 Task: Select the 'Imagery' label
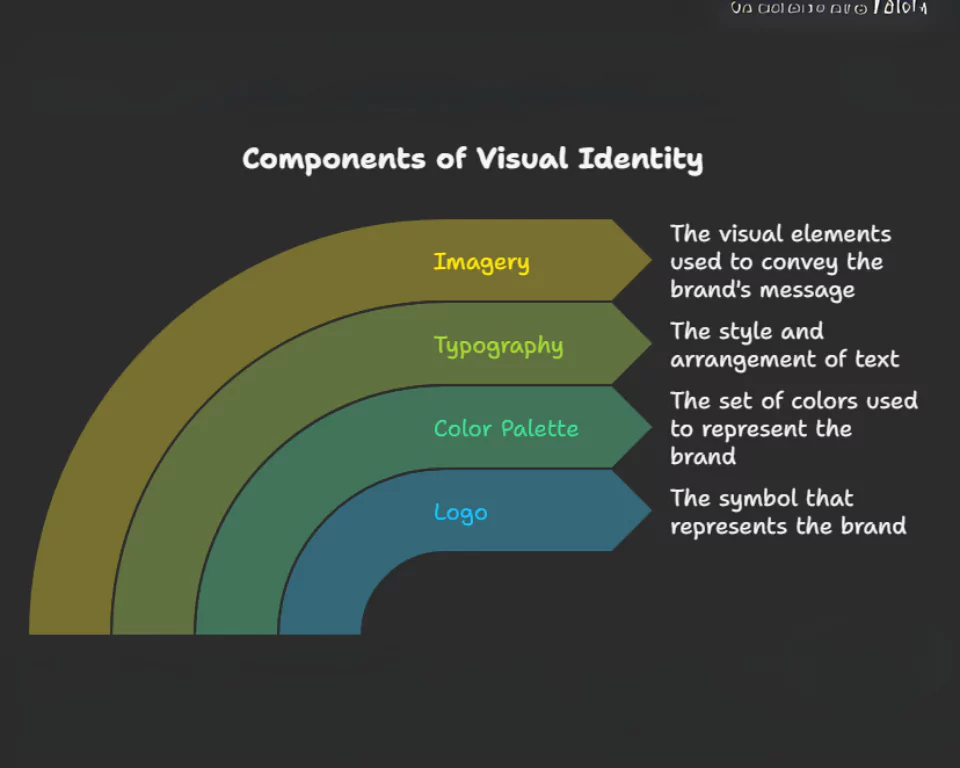pos(481,262)
